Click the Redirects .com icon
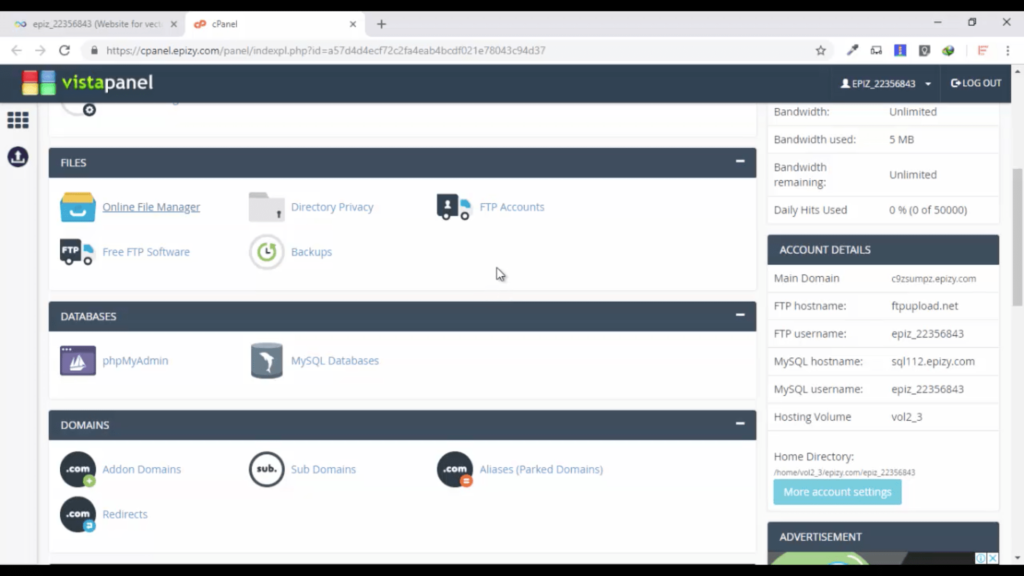Screen dimensions: 1024x576 point(78,515)
